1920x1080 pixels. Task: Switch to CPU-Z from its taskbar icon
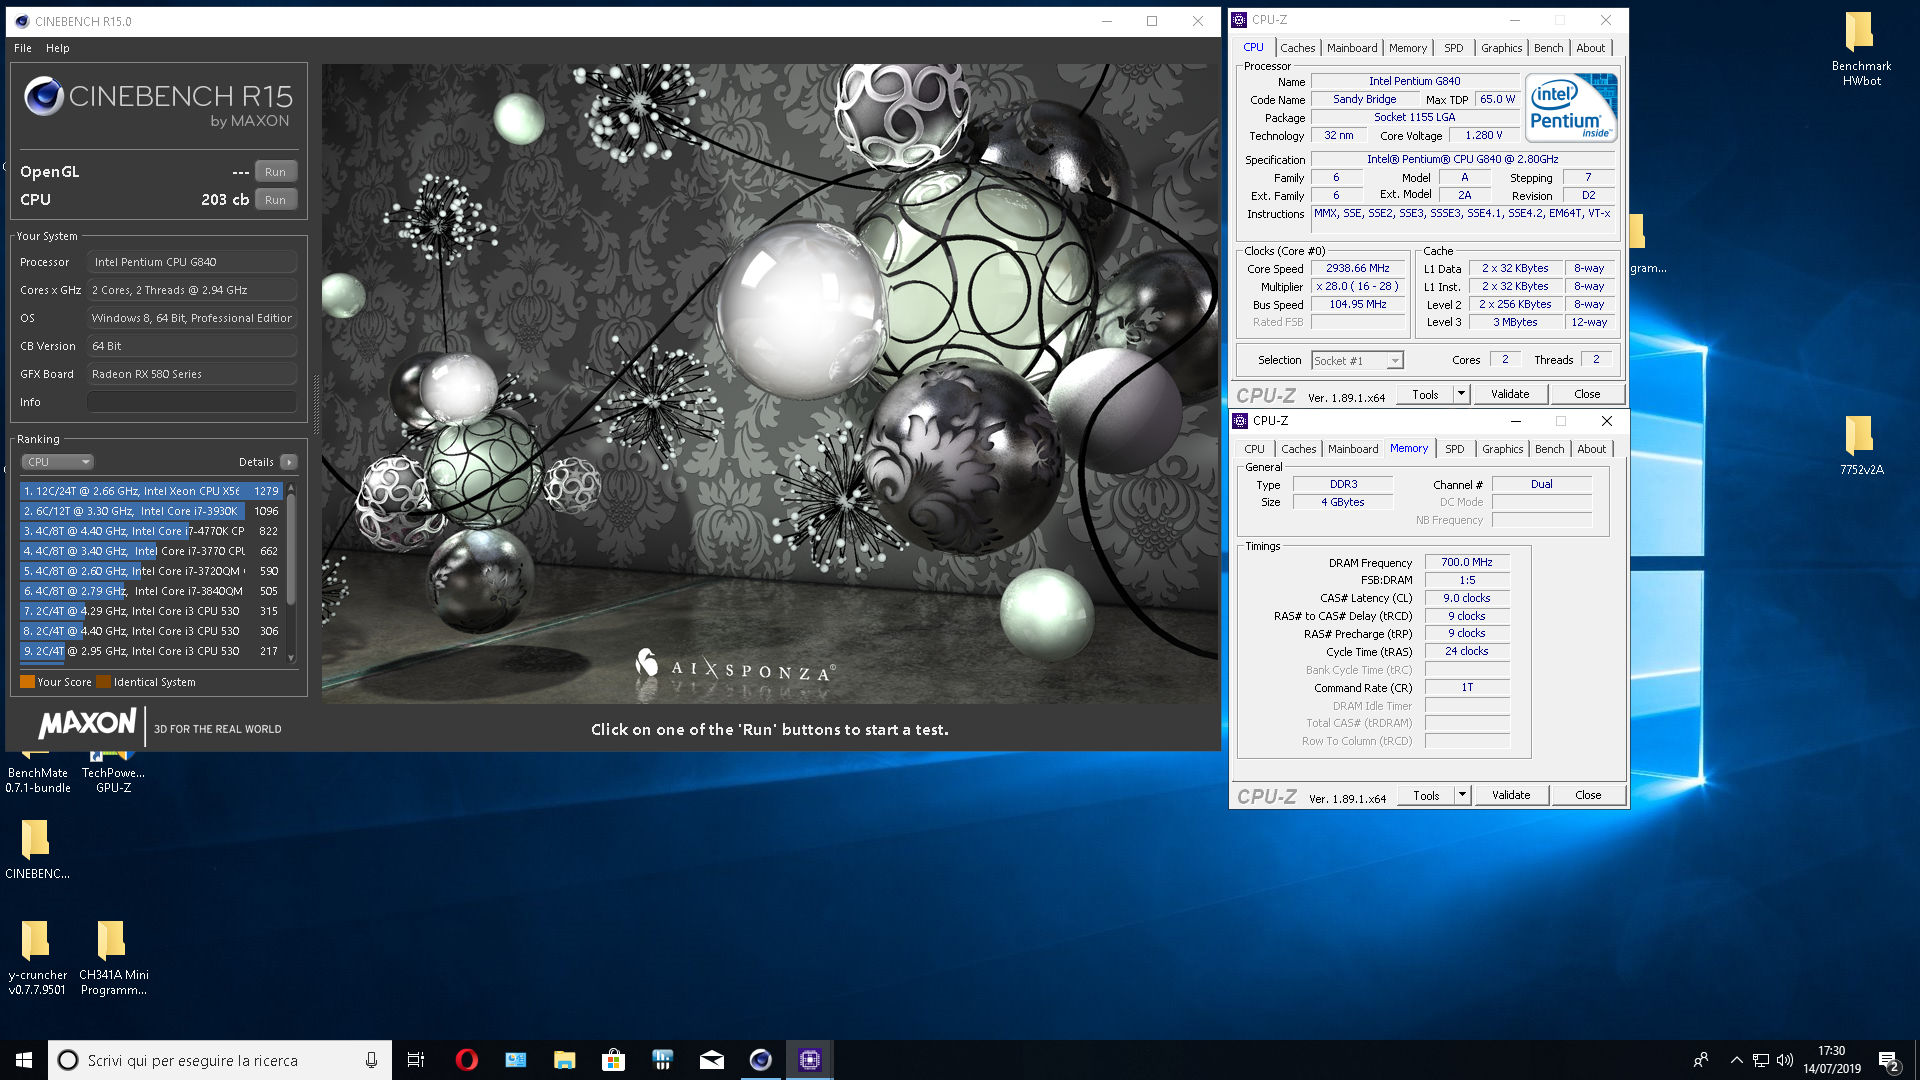click(x=809, y=1060)
